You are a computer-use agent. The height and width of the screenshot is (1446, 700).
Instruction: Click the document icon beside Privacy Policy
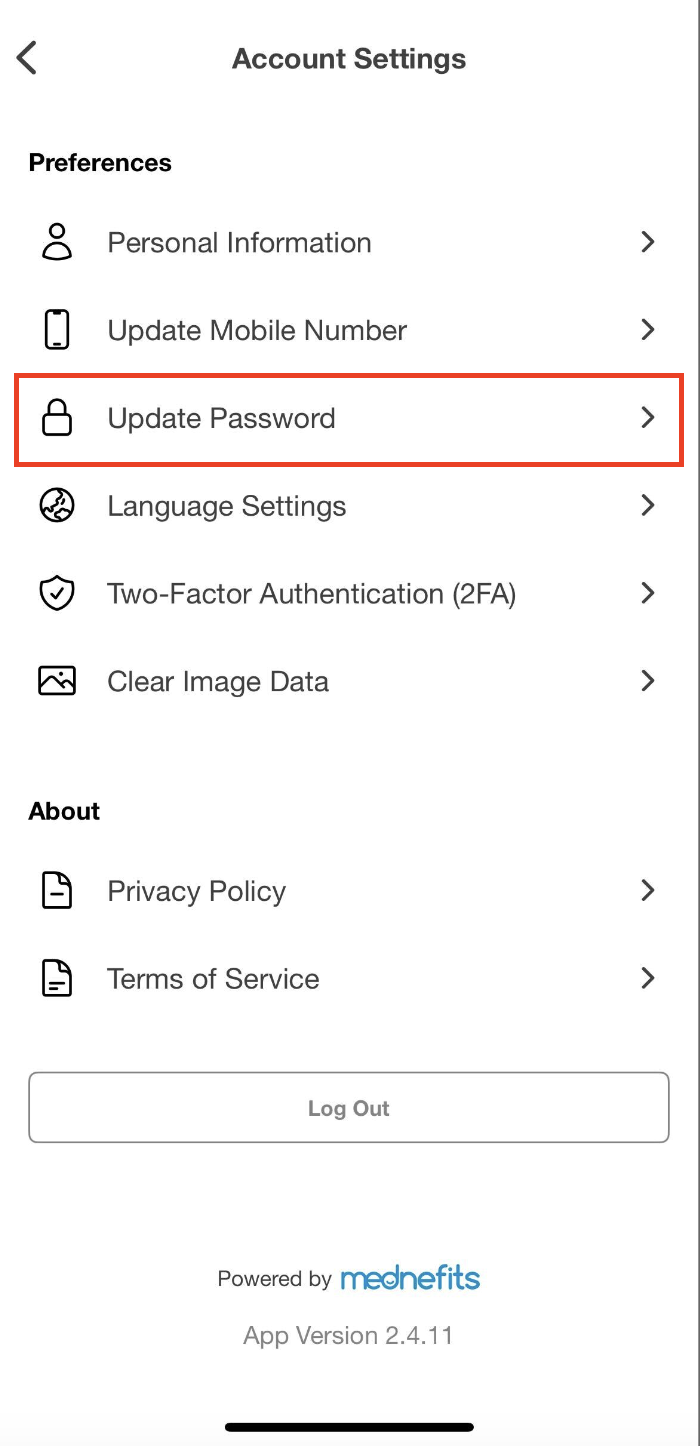[57, 890]
